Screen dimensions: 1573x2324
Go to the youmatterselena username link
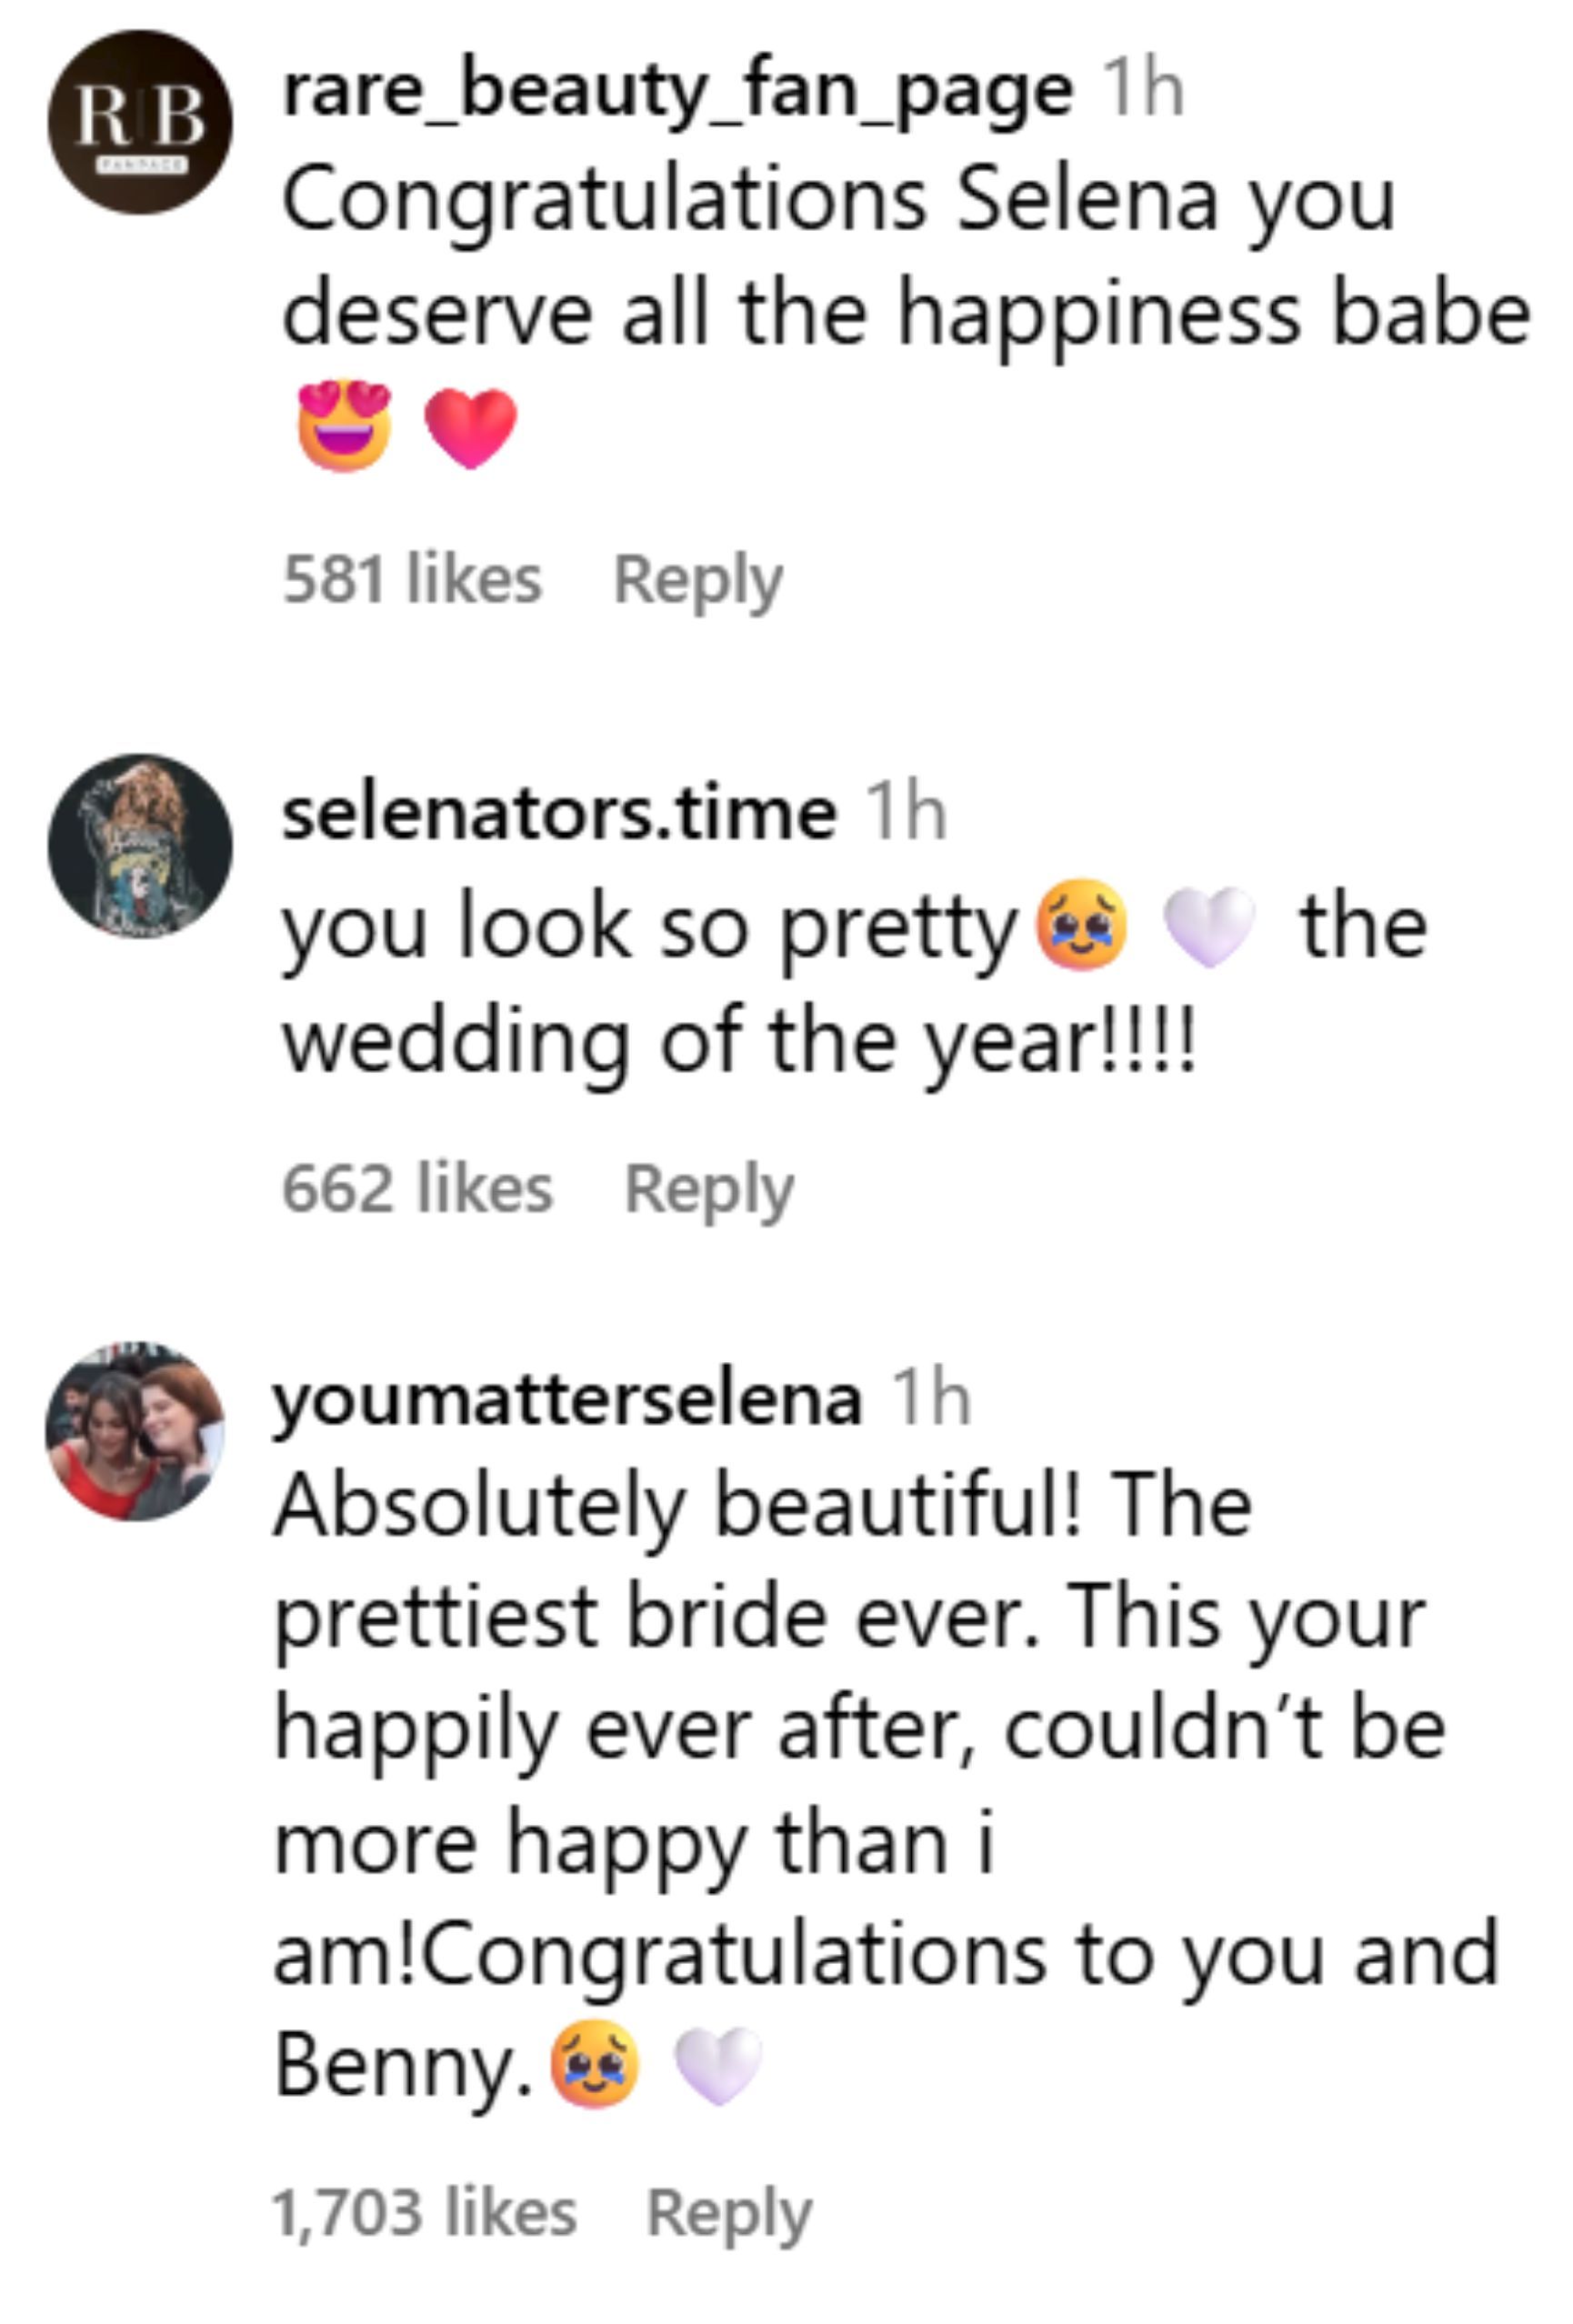tap(567, 1399)
